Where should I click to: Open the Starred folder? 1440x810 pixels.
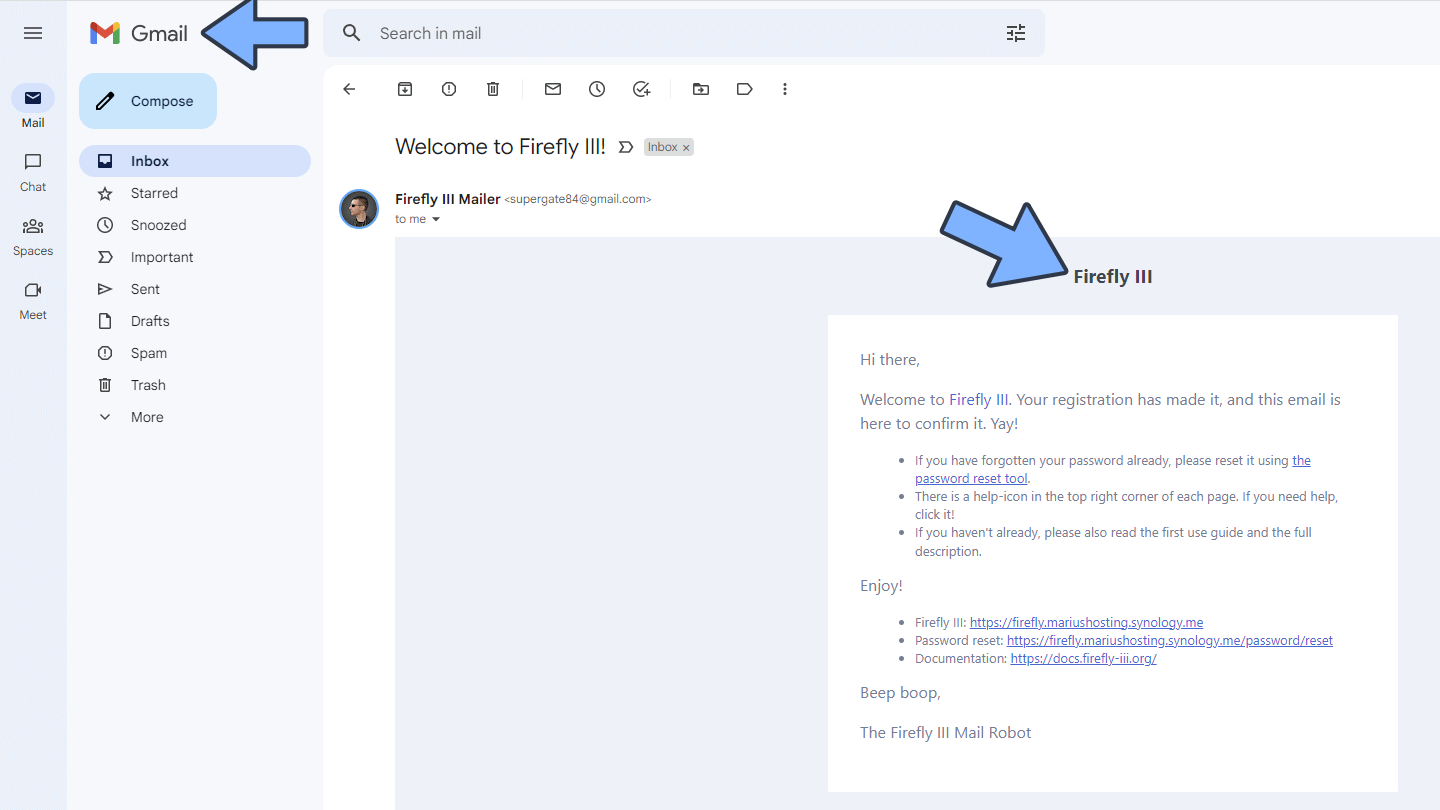154,193
